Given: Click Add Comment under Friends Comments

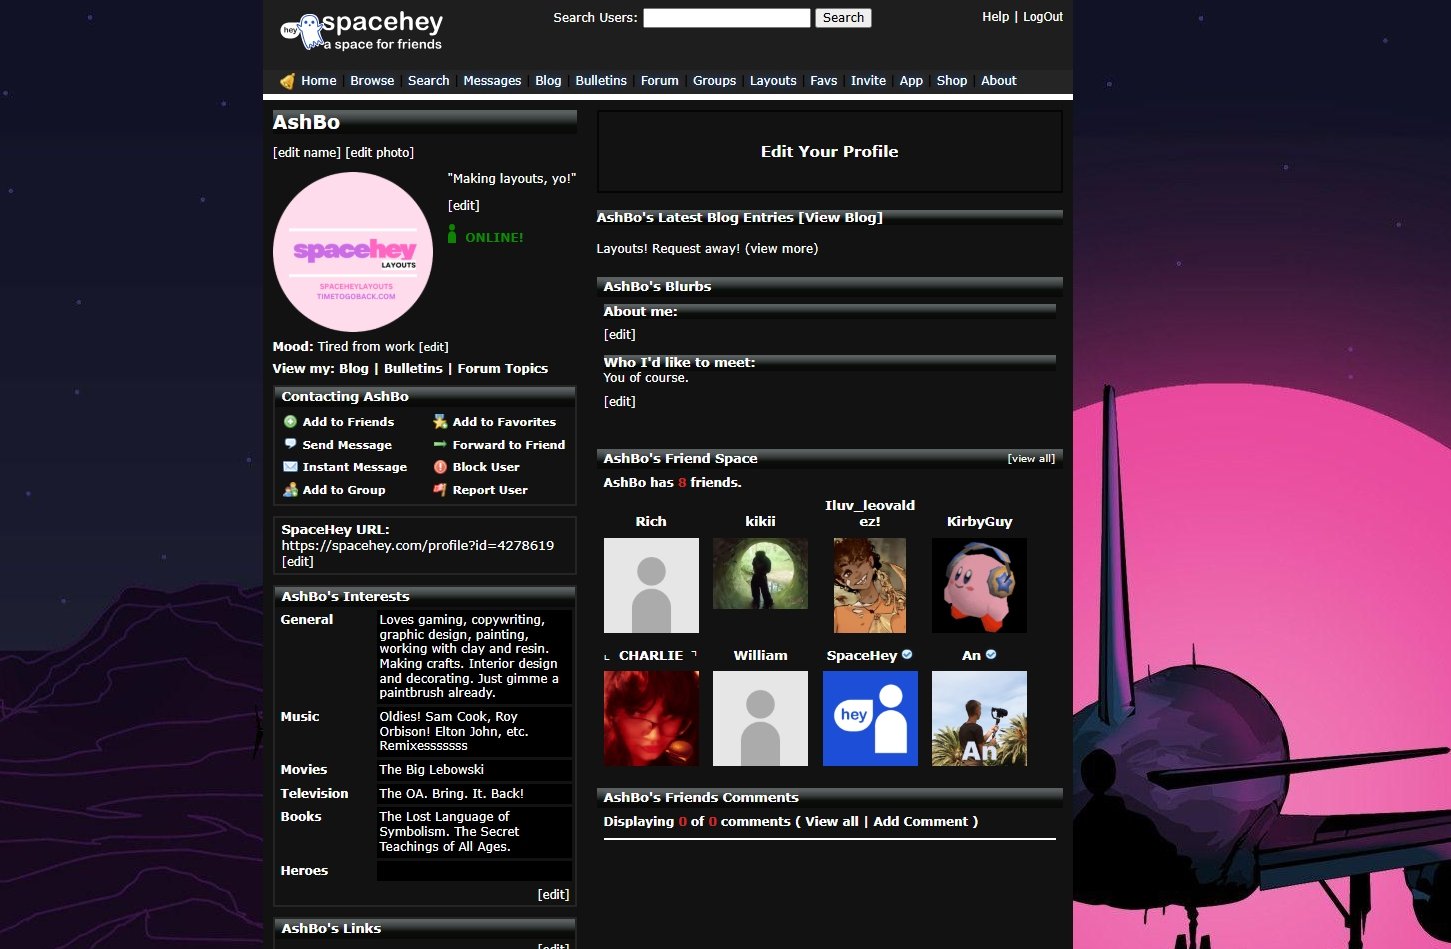Looking at the screenshot, I should click(921, 821).
